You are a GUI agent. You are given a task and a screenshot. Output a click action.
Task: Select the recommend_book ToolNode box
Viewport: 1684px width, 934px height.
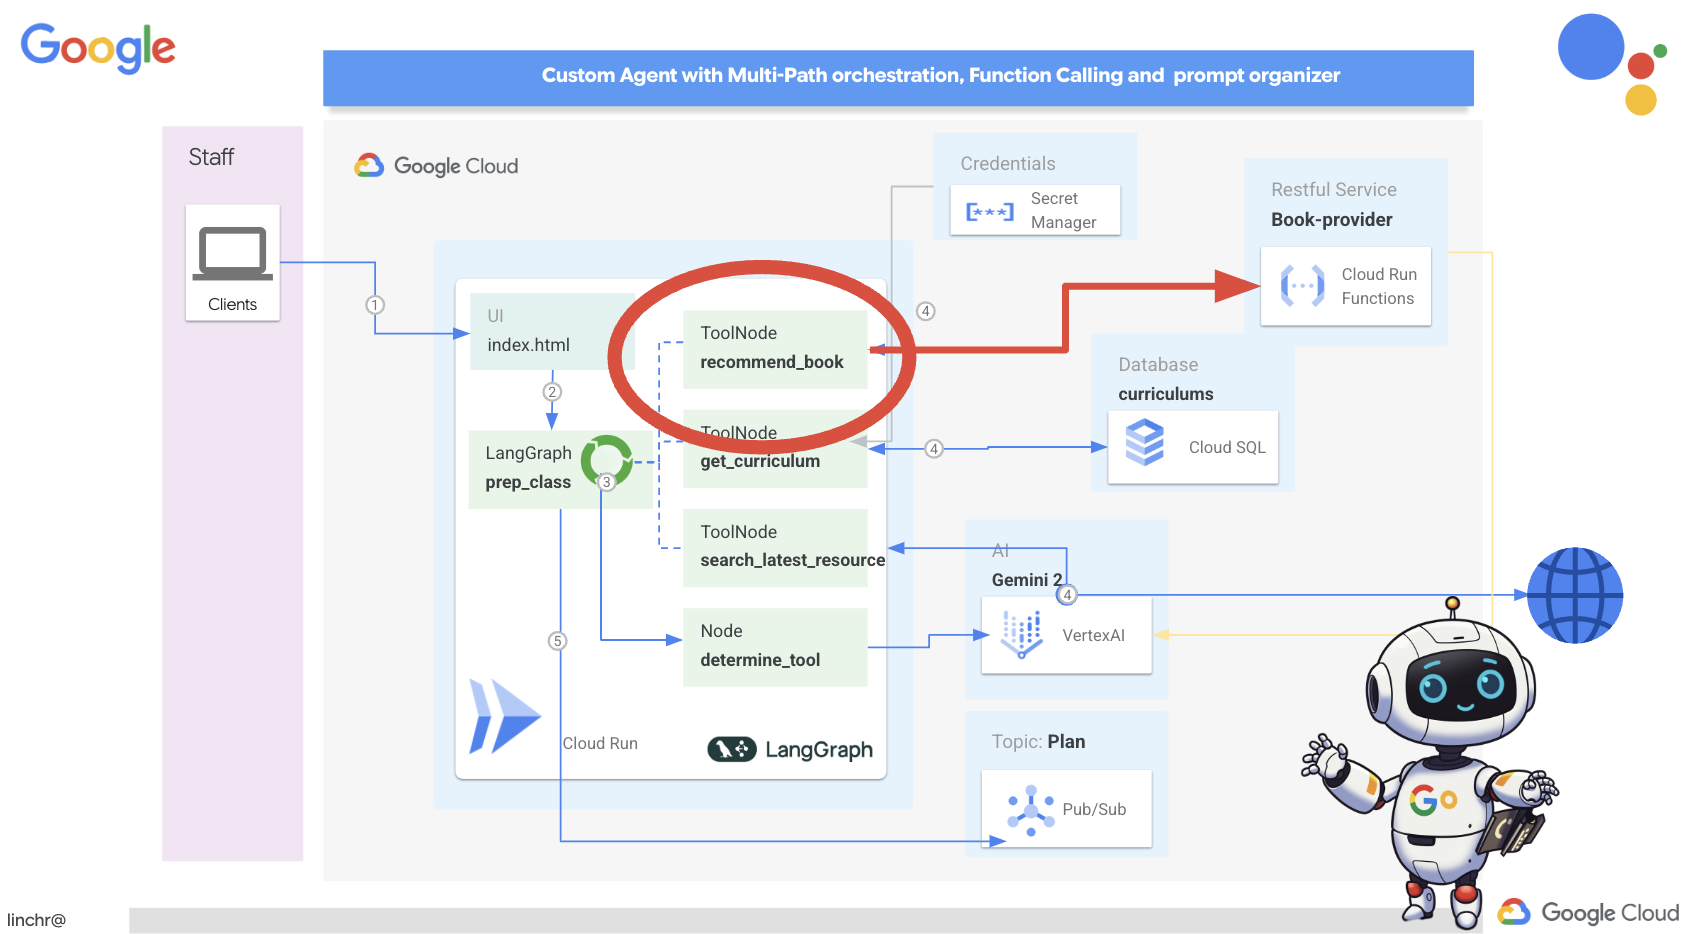point(774,348)
